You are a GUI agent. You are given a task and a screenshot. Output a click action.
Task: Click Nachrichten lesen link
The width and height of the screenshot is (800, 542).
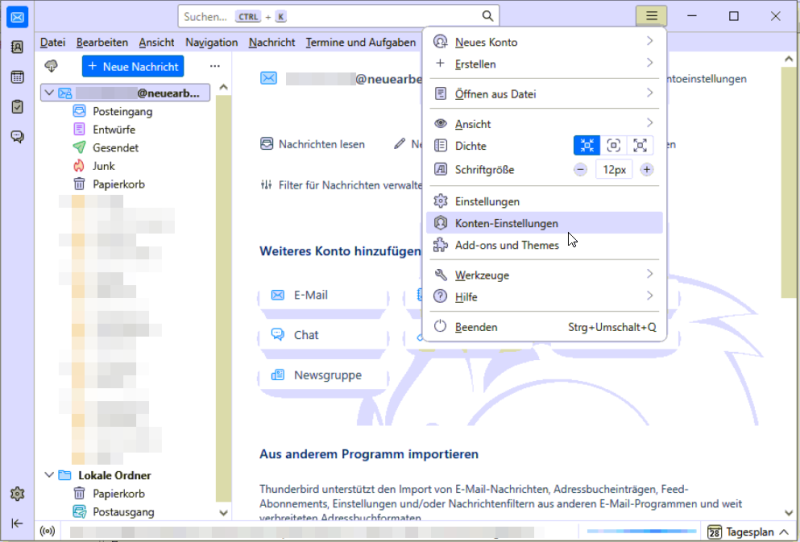coord(312,144)
